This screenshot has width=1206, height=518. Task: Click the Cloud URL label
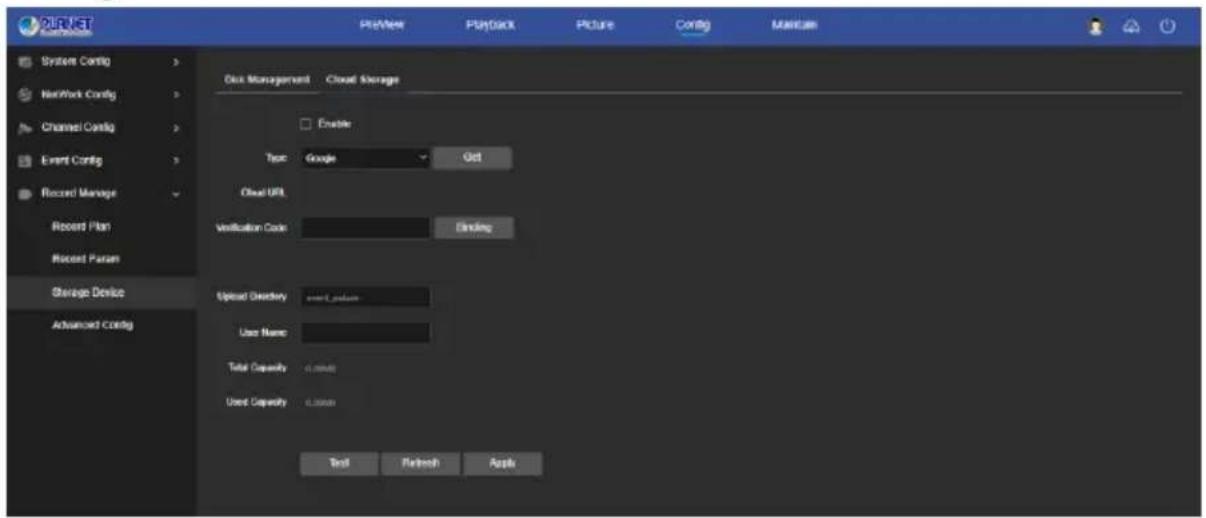264,193
